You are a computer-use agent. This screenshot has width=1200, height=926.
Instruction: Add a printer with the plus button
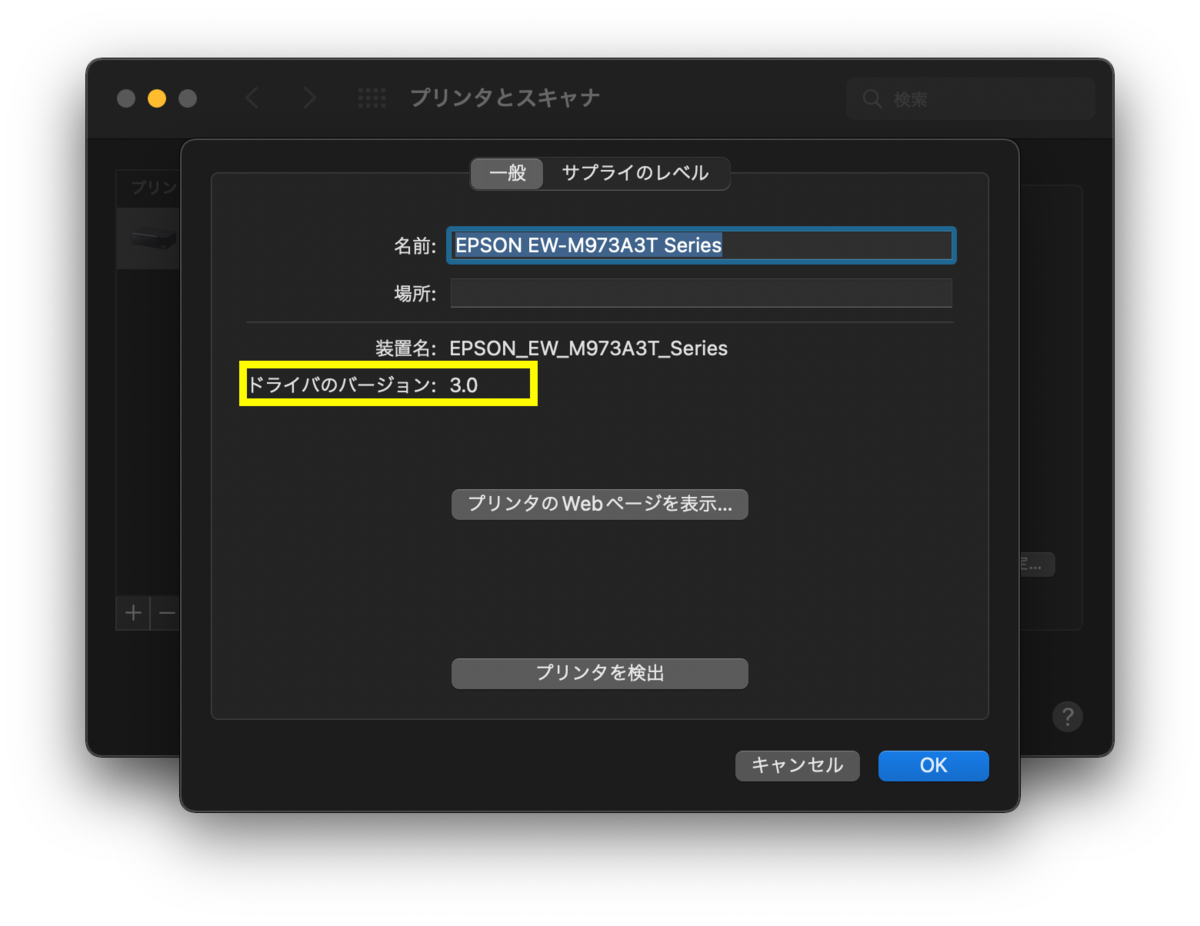(x=133, y=612)
